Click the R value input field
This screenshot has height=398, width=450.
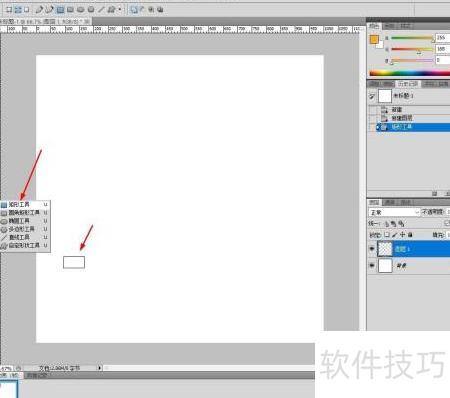(x=443, y=38)
